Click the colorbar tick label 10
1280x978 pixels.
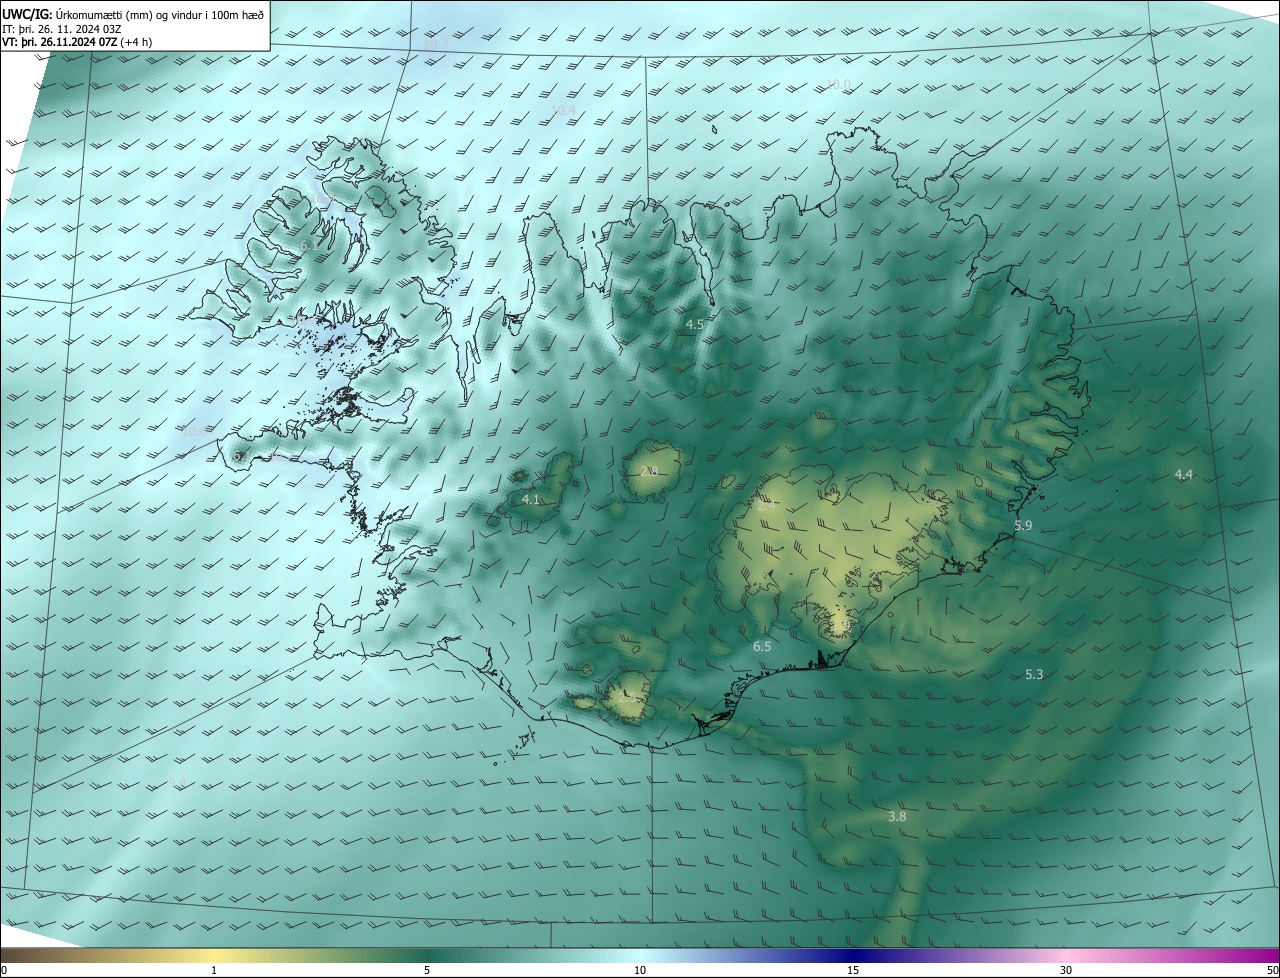(640, 970)
